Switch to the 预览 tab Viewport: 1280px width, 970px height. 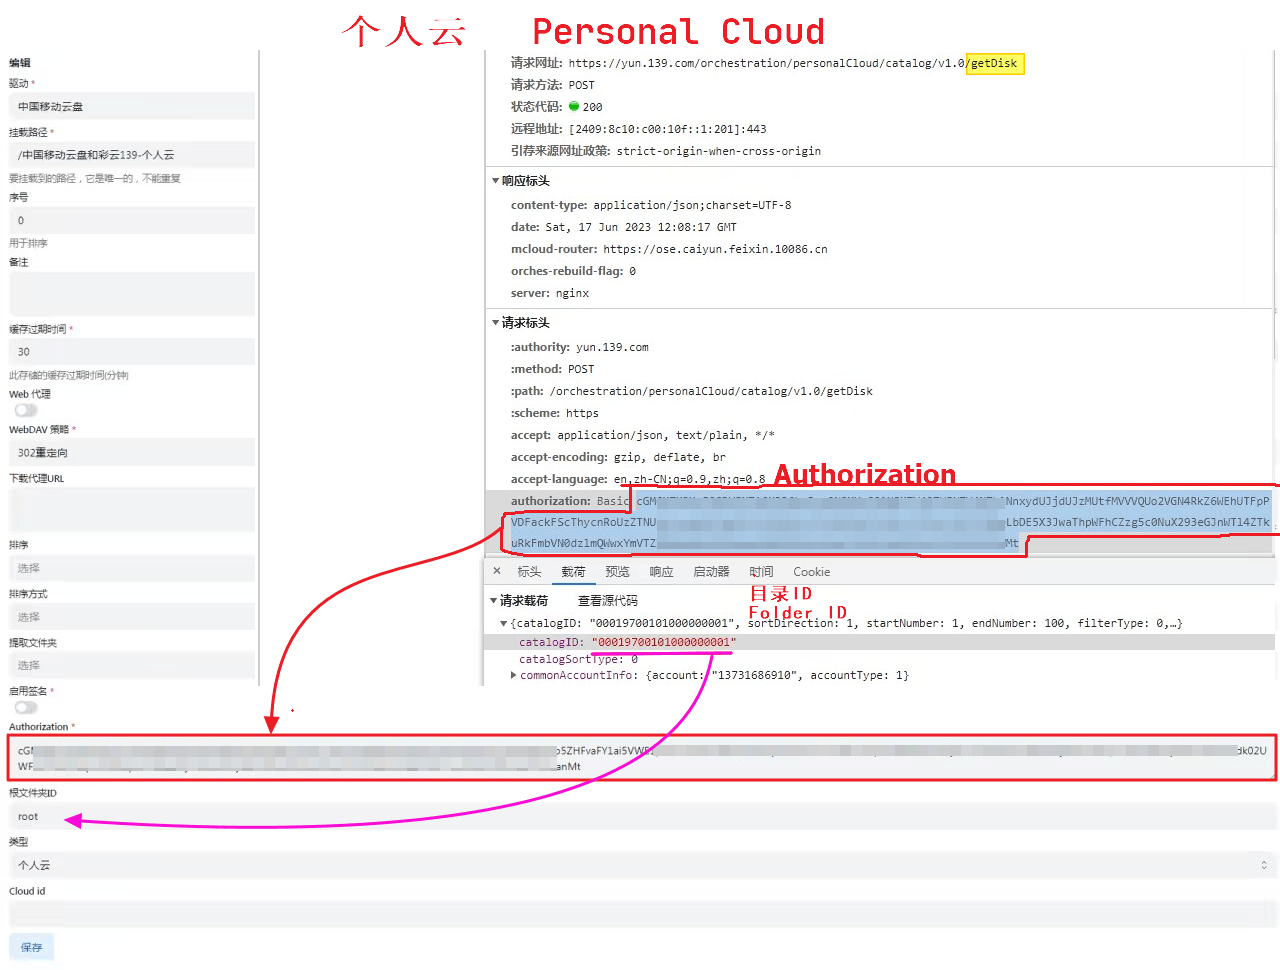coord(617,571)
